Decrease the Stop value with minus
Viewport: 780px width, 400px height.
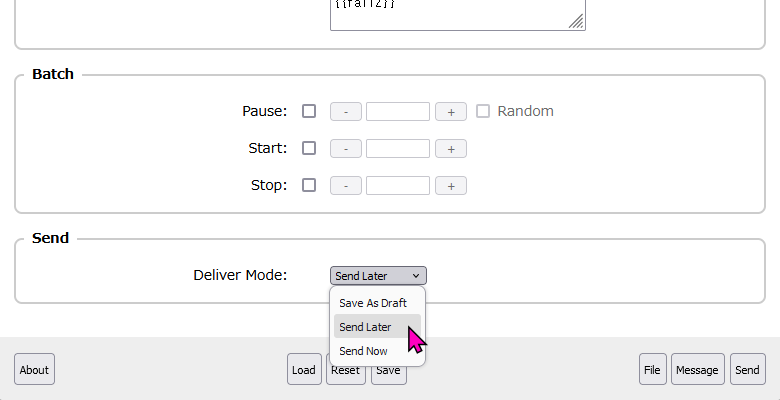pyautogui.click(x=346, y=186)
